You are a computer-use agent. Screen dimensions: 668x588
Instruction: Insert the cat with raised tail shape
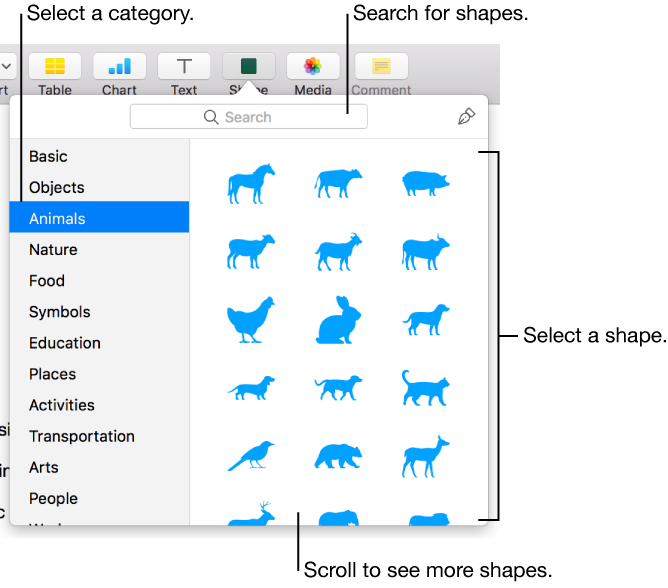click(426, 388)
